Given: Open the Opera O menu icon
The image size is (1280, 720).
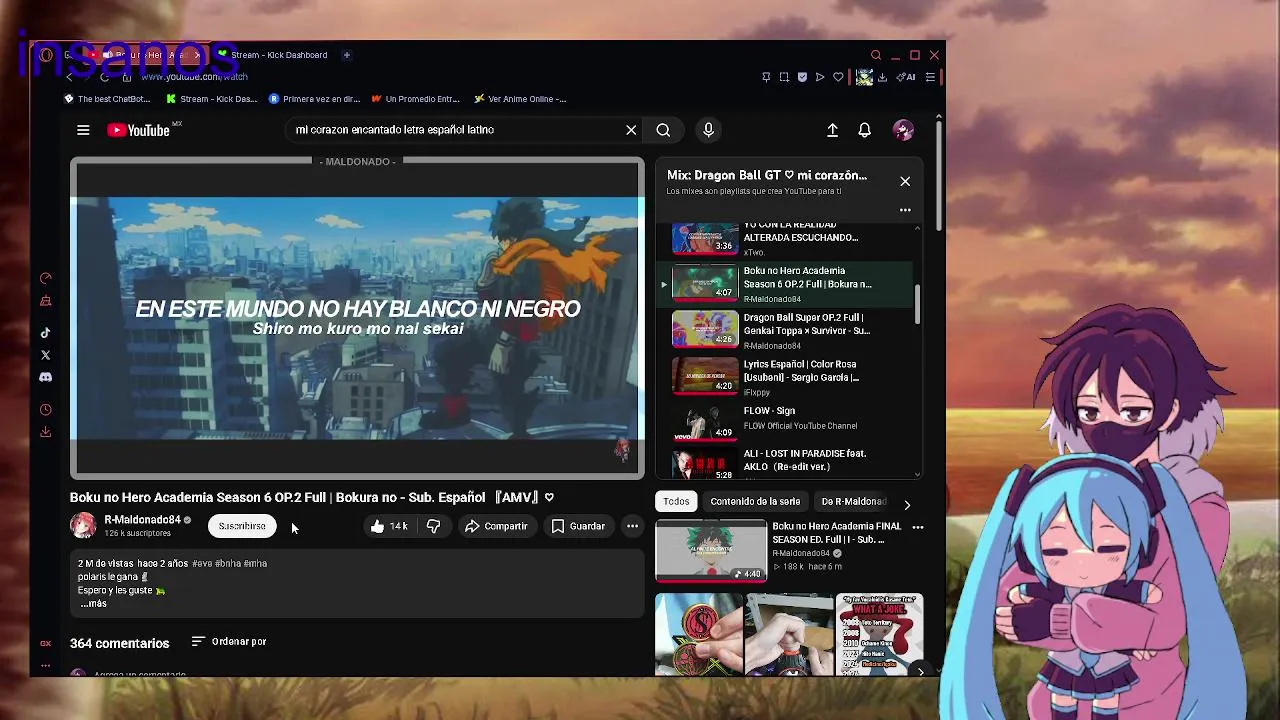Looking at the screenshot, I should pyautogui.click(x=45, y=55).
